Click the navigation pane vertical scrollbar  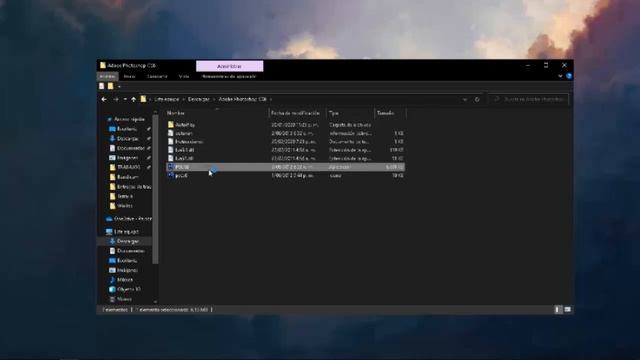(155, 190)
